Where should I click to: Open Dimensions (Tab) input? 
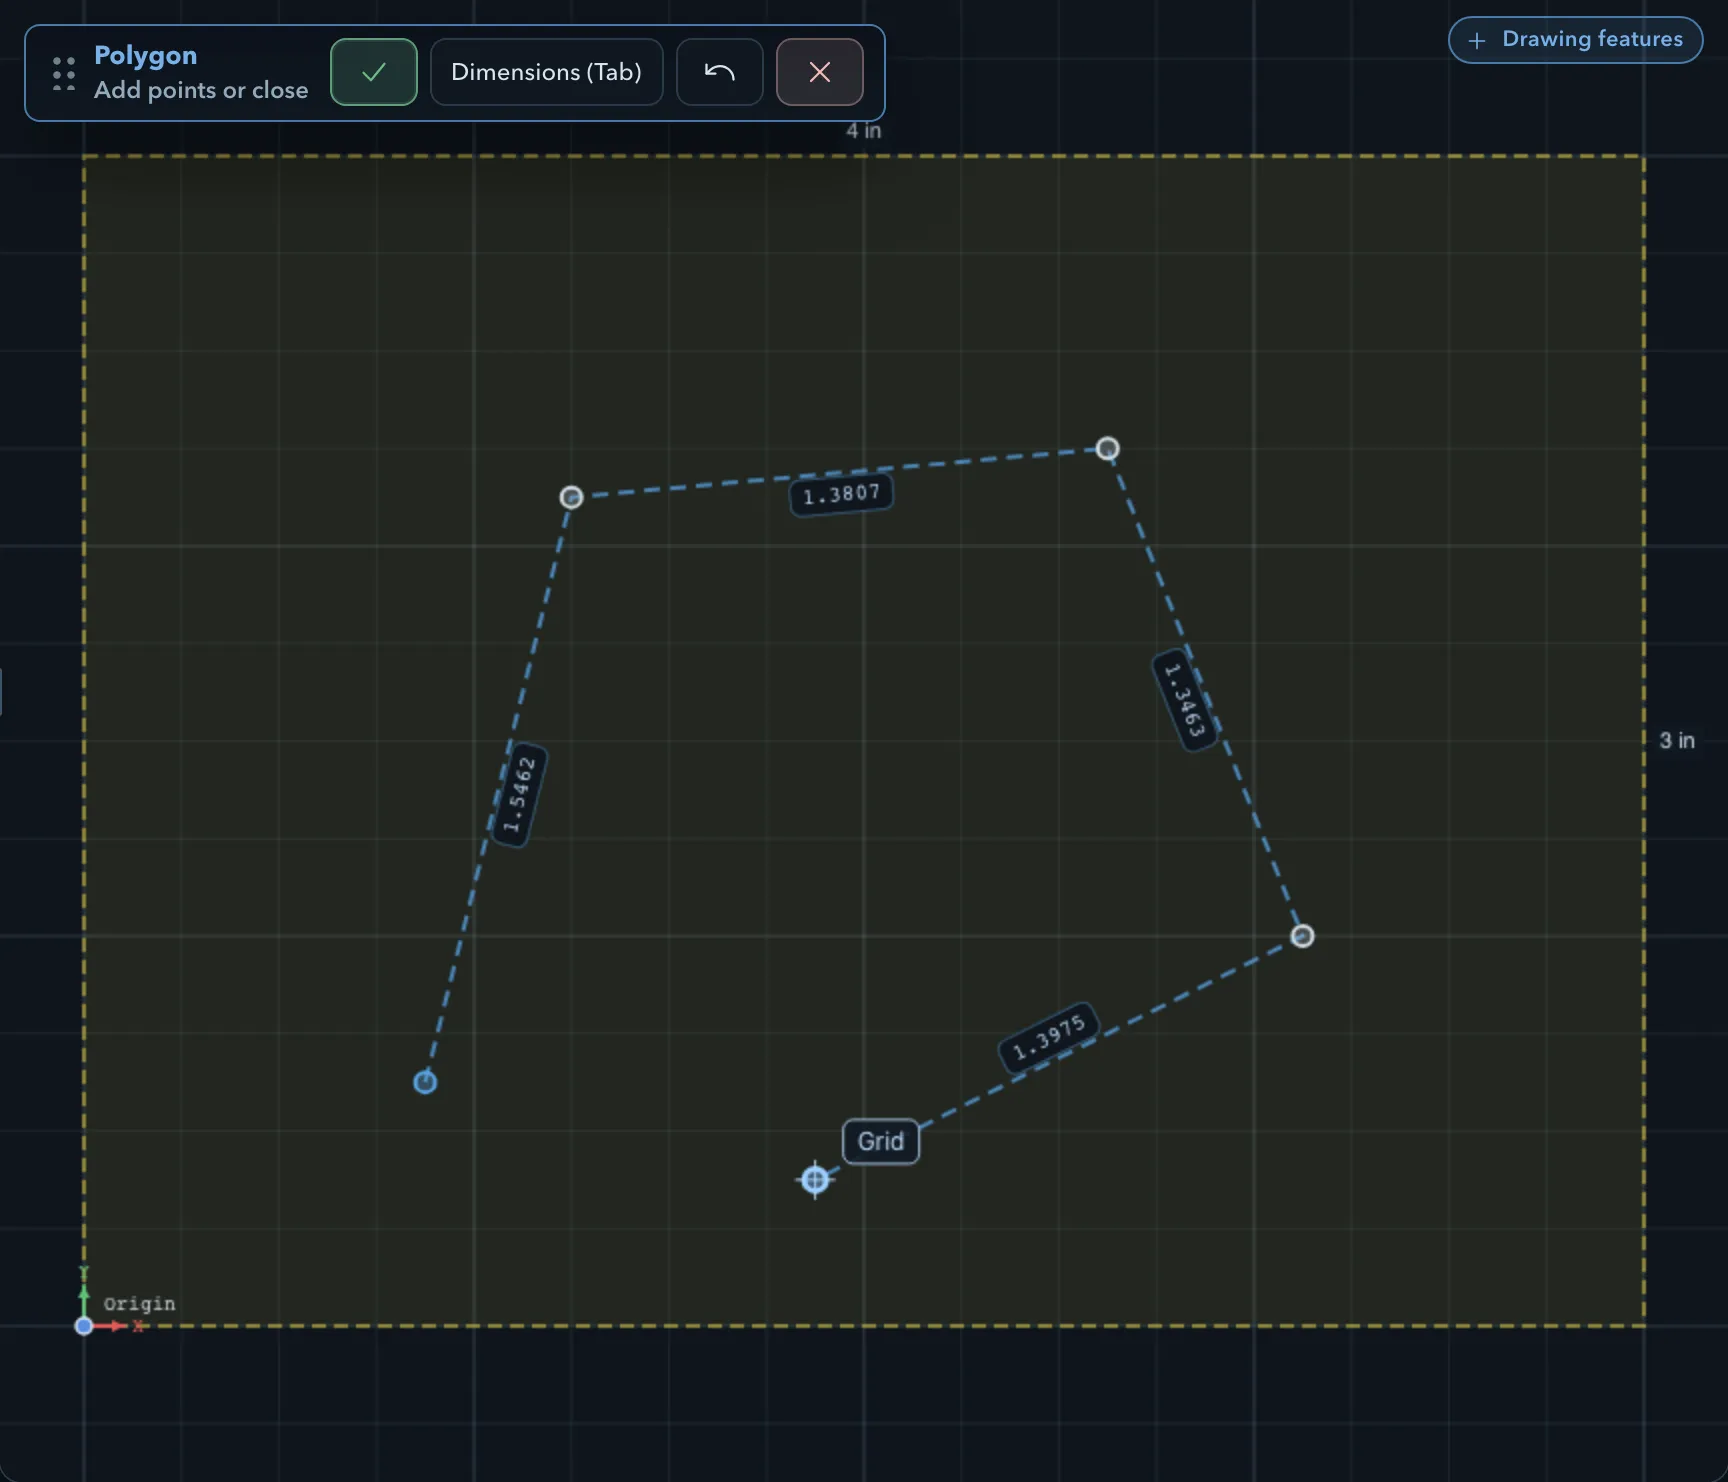click(547, 72)
